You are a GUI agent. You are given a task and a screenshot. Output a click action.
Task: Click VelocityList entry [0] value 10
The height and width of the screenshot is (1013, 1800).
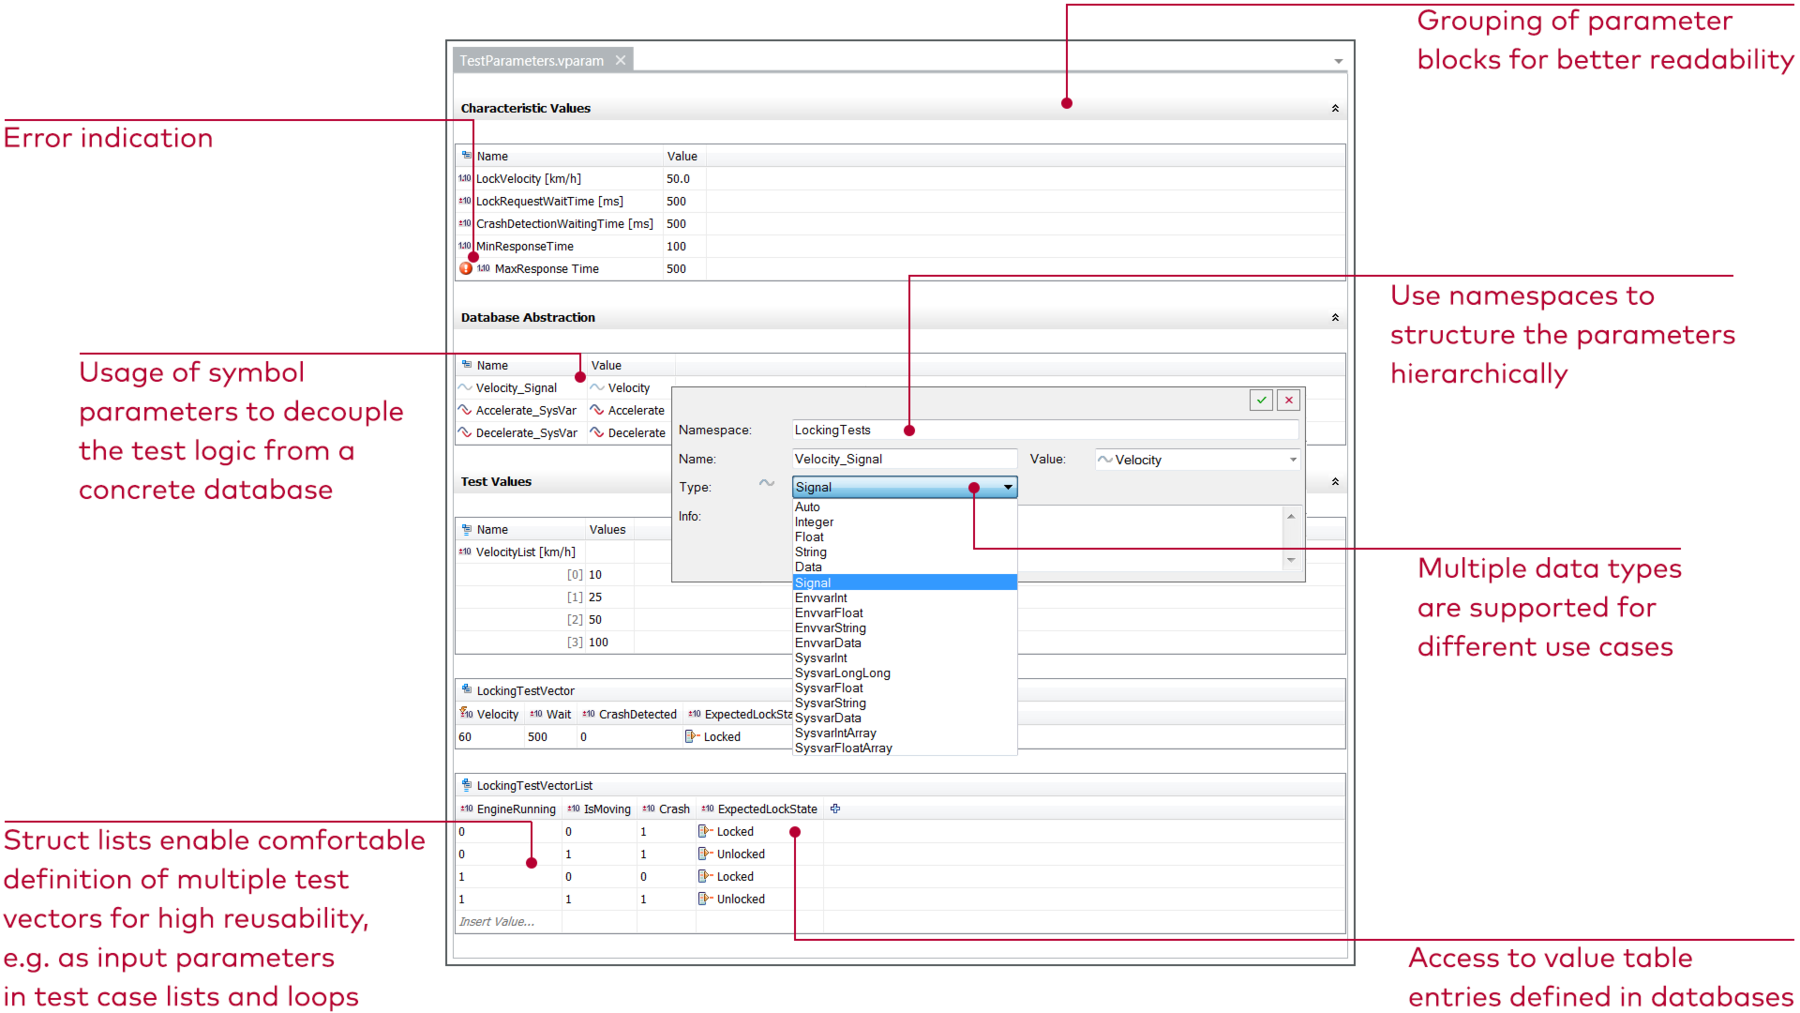(x=595, y=575)
